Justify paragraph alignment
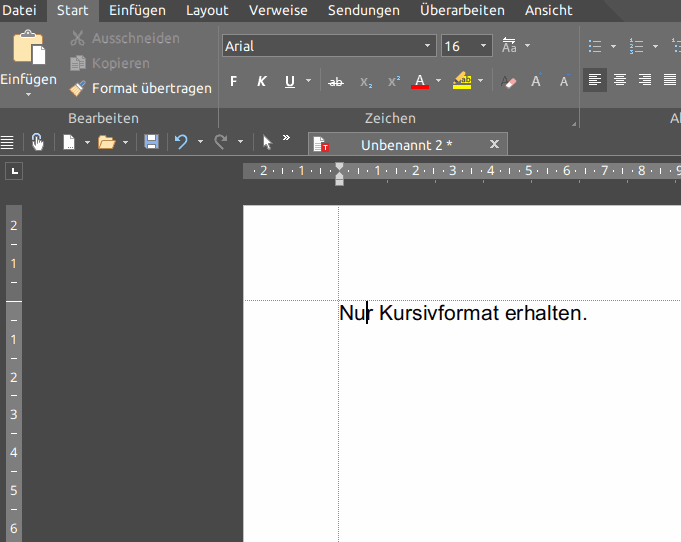Screen dimensions: 681x542 pyautogui.click(x=670, y=80)
